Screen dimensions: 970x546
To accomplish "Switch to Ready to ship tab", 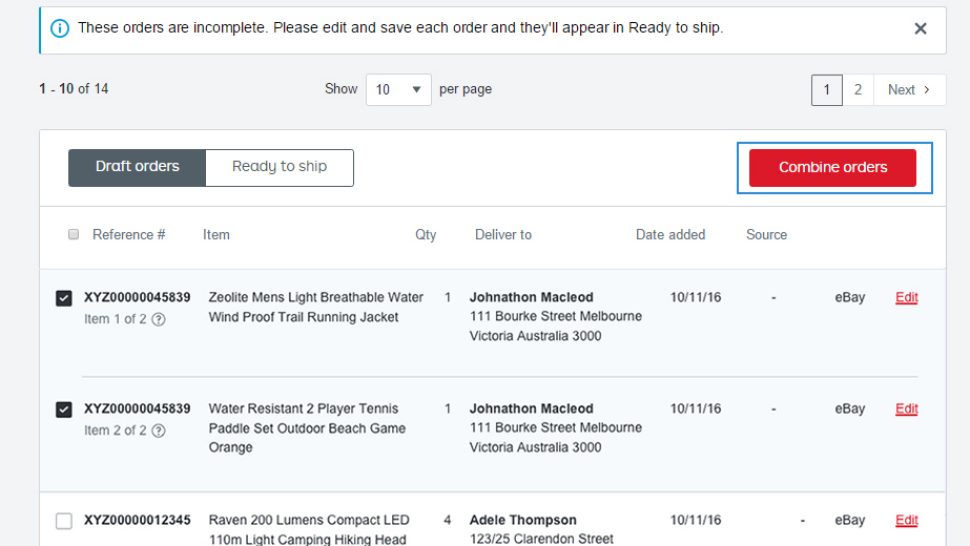I will point(280,167).
